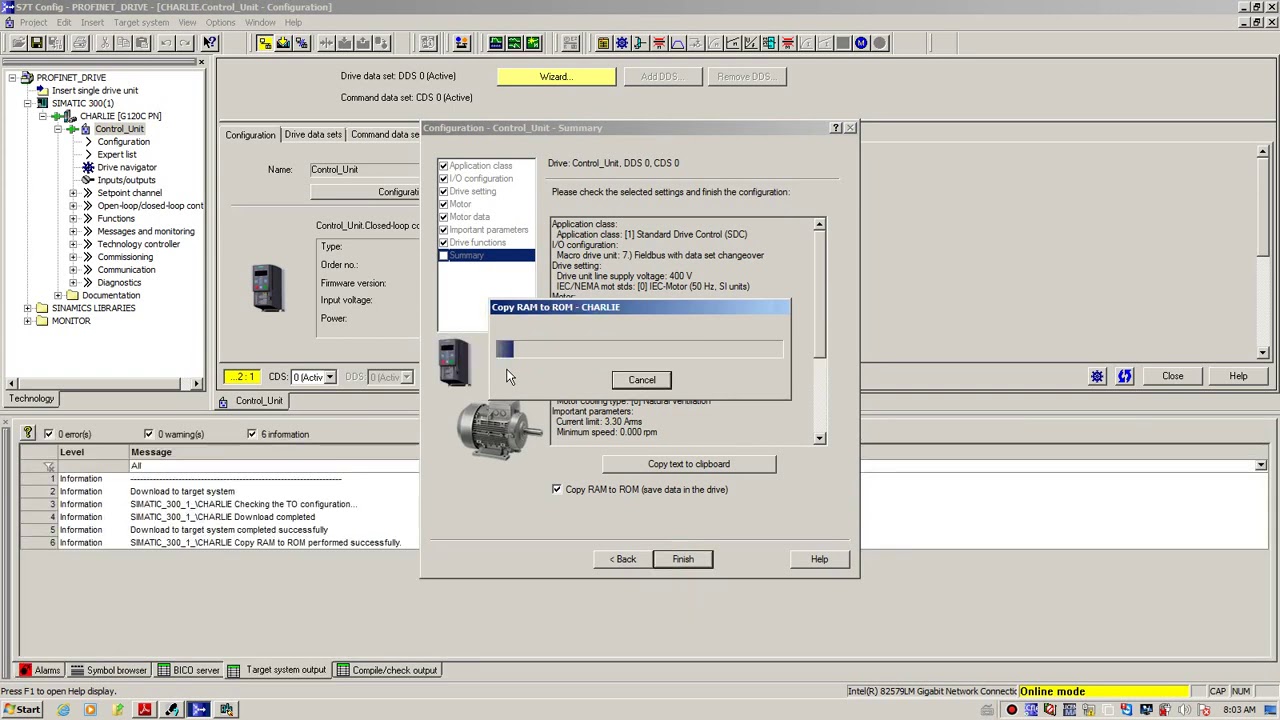This screenshot has height=720, width=1280.
Task: Switch to Compile/check output tab
Action: (387, 670)
